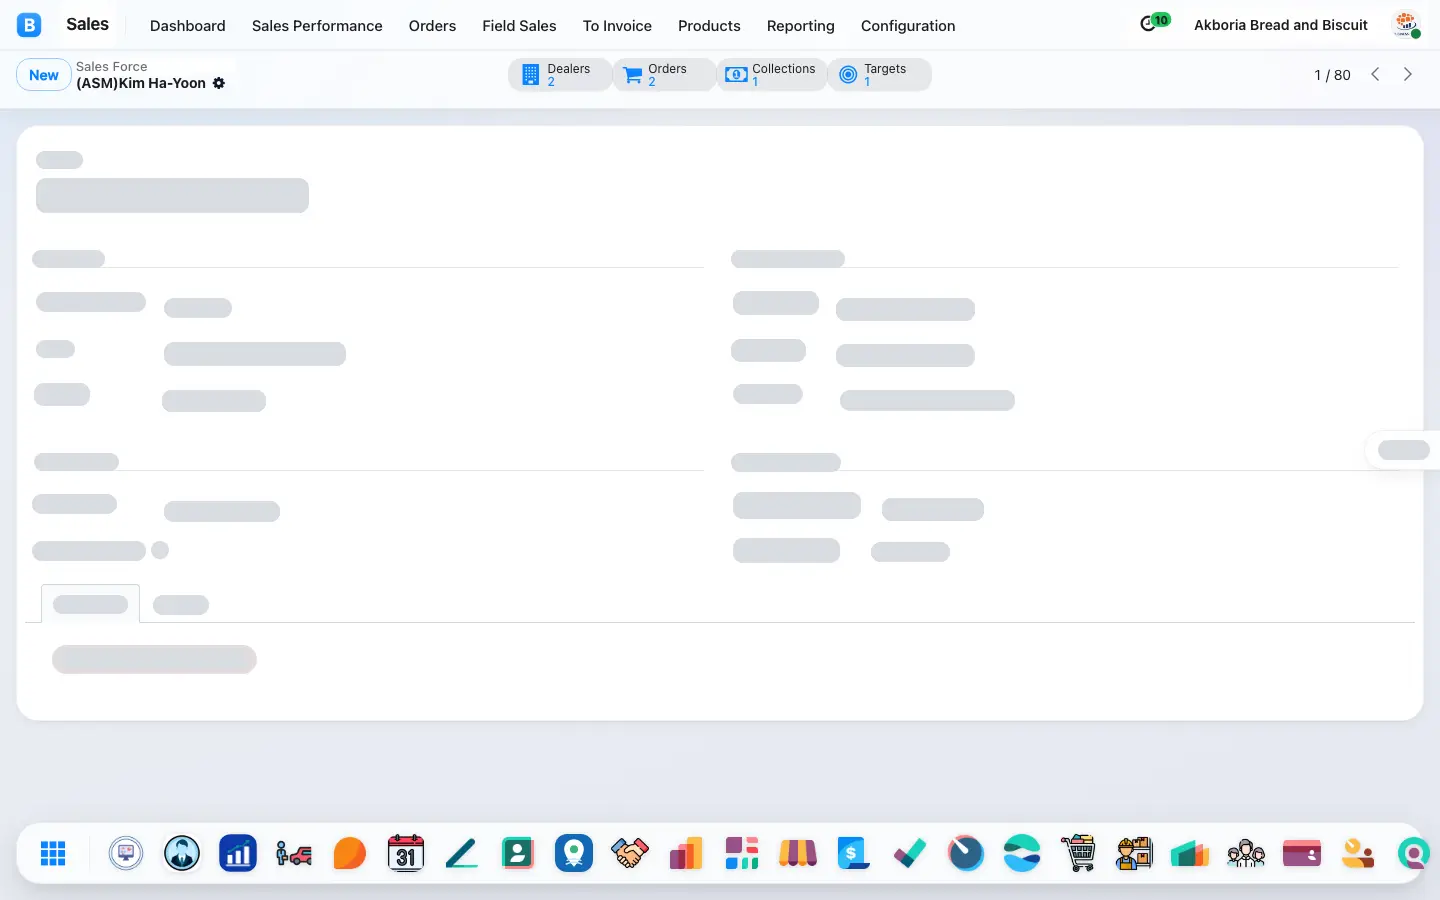
Task: Open the teal pen sign app icon
Action: click(x=462, y=853)
